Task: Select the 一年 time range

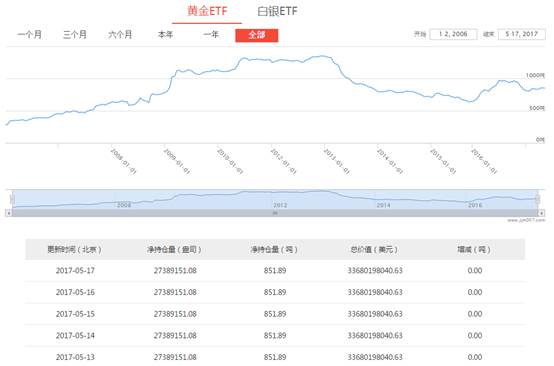Action: [211, 35]
